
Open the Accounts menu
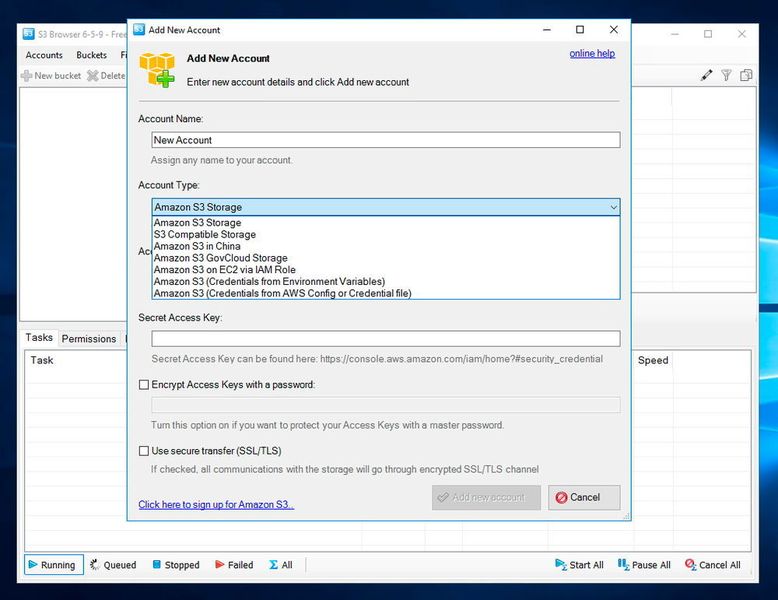tap(44, 55)
